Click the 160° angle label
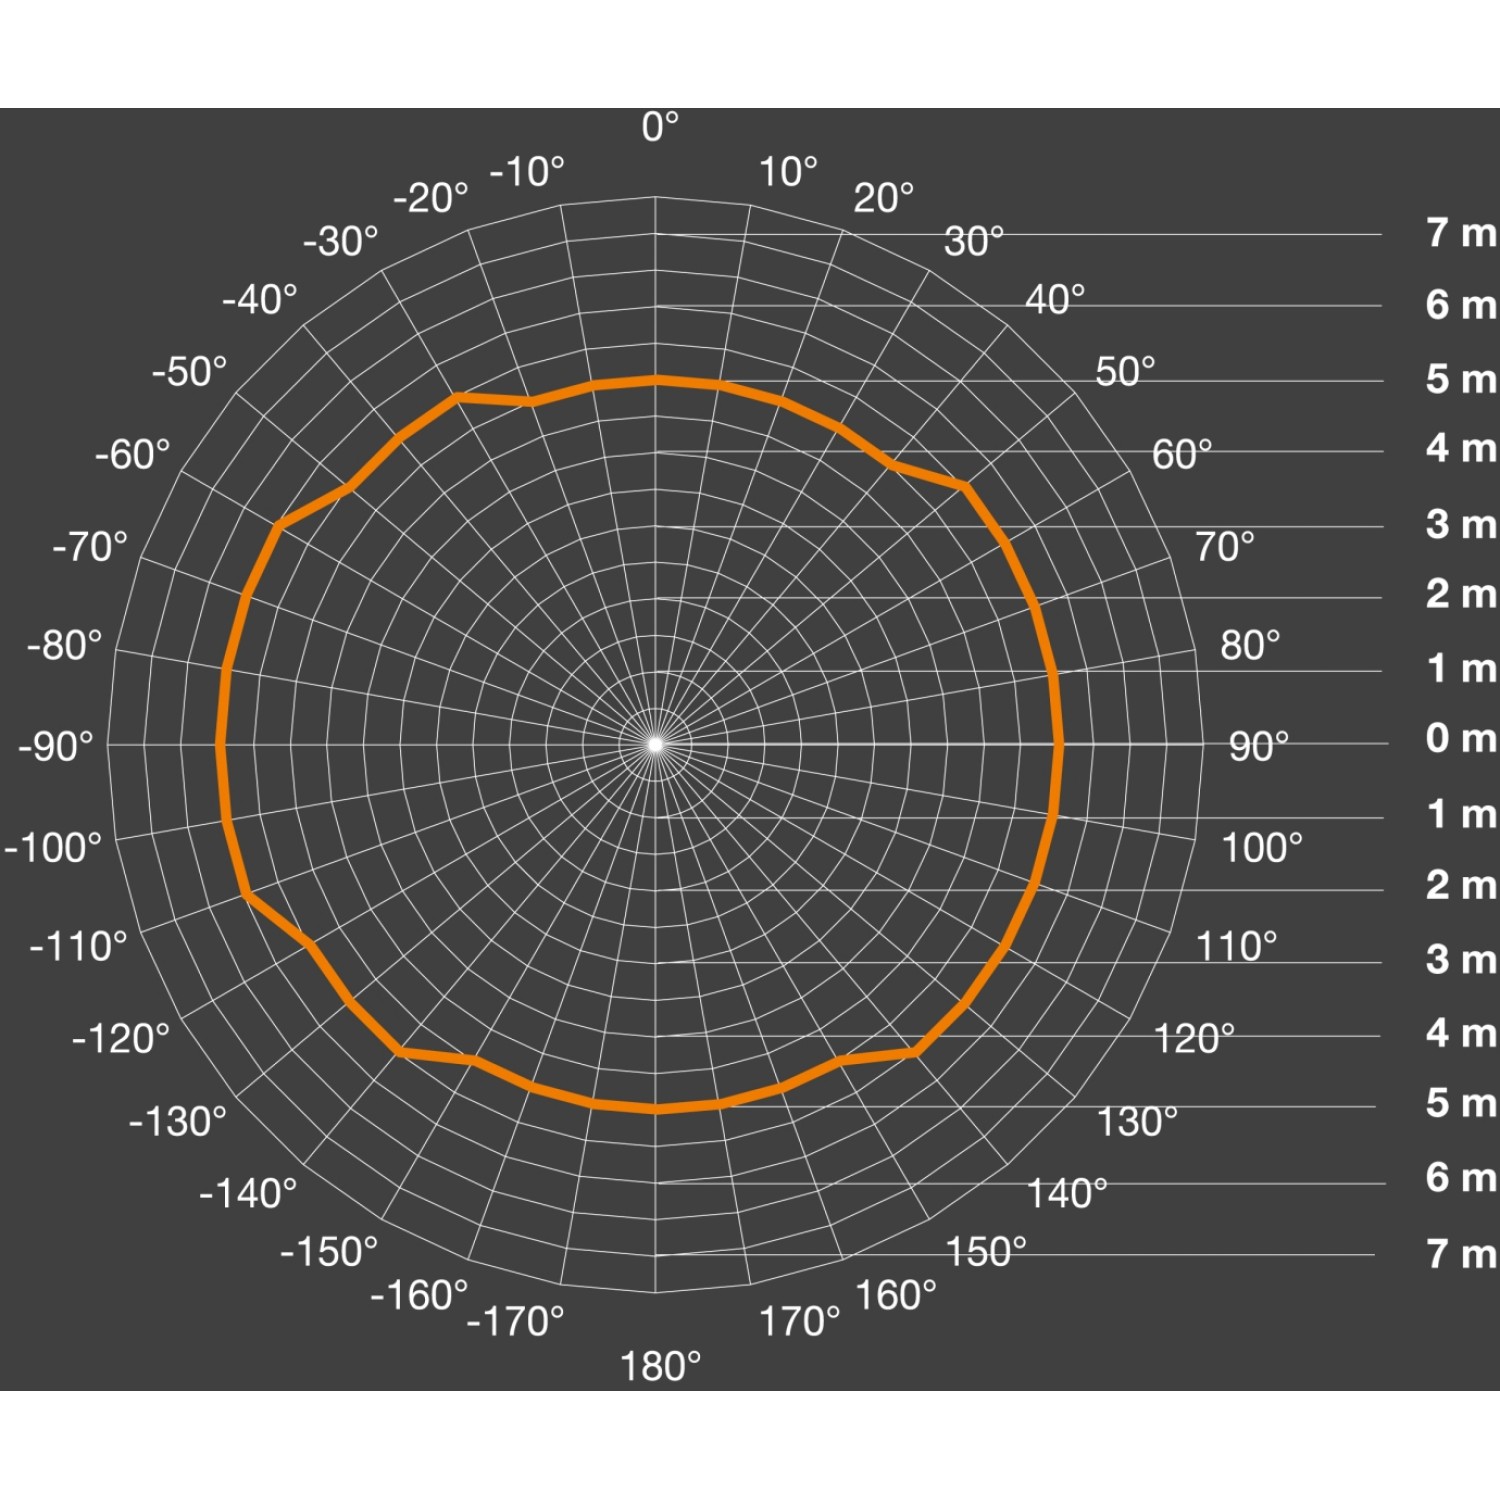The image size is (1500, 1500). pos(896,1296)
